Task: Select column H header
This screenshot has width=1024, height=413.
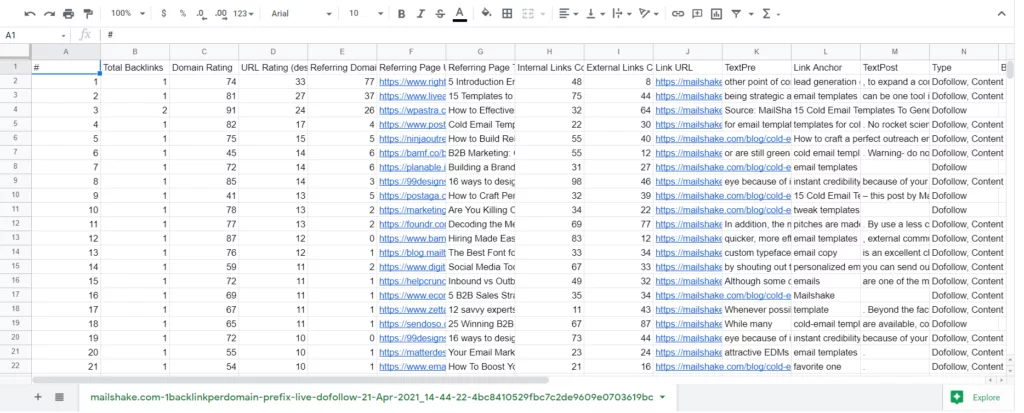Action: pyautogui.click(x=549, y=52)
